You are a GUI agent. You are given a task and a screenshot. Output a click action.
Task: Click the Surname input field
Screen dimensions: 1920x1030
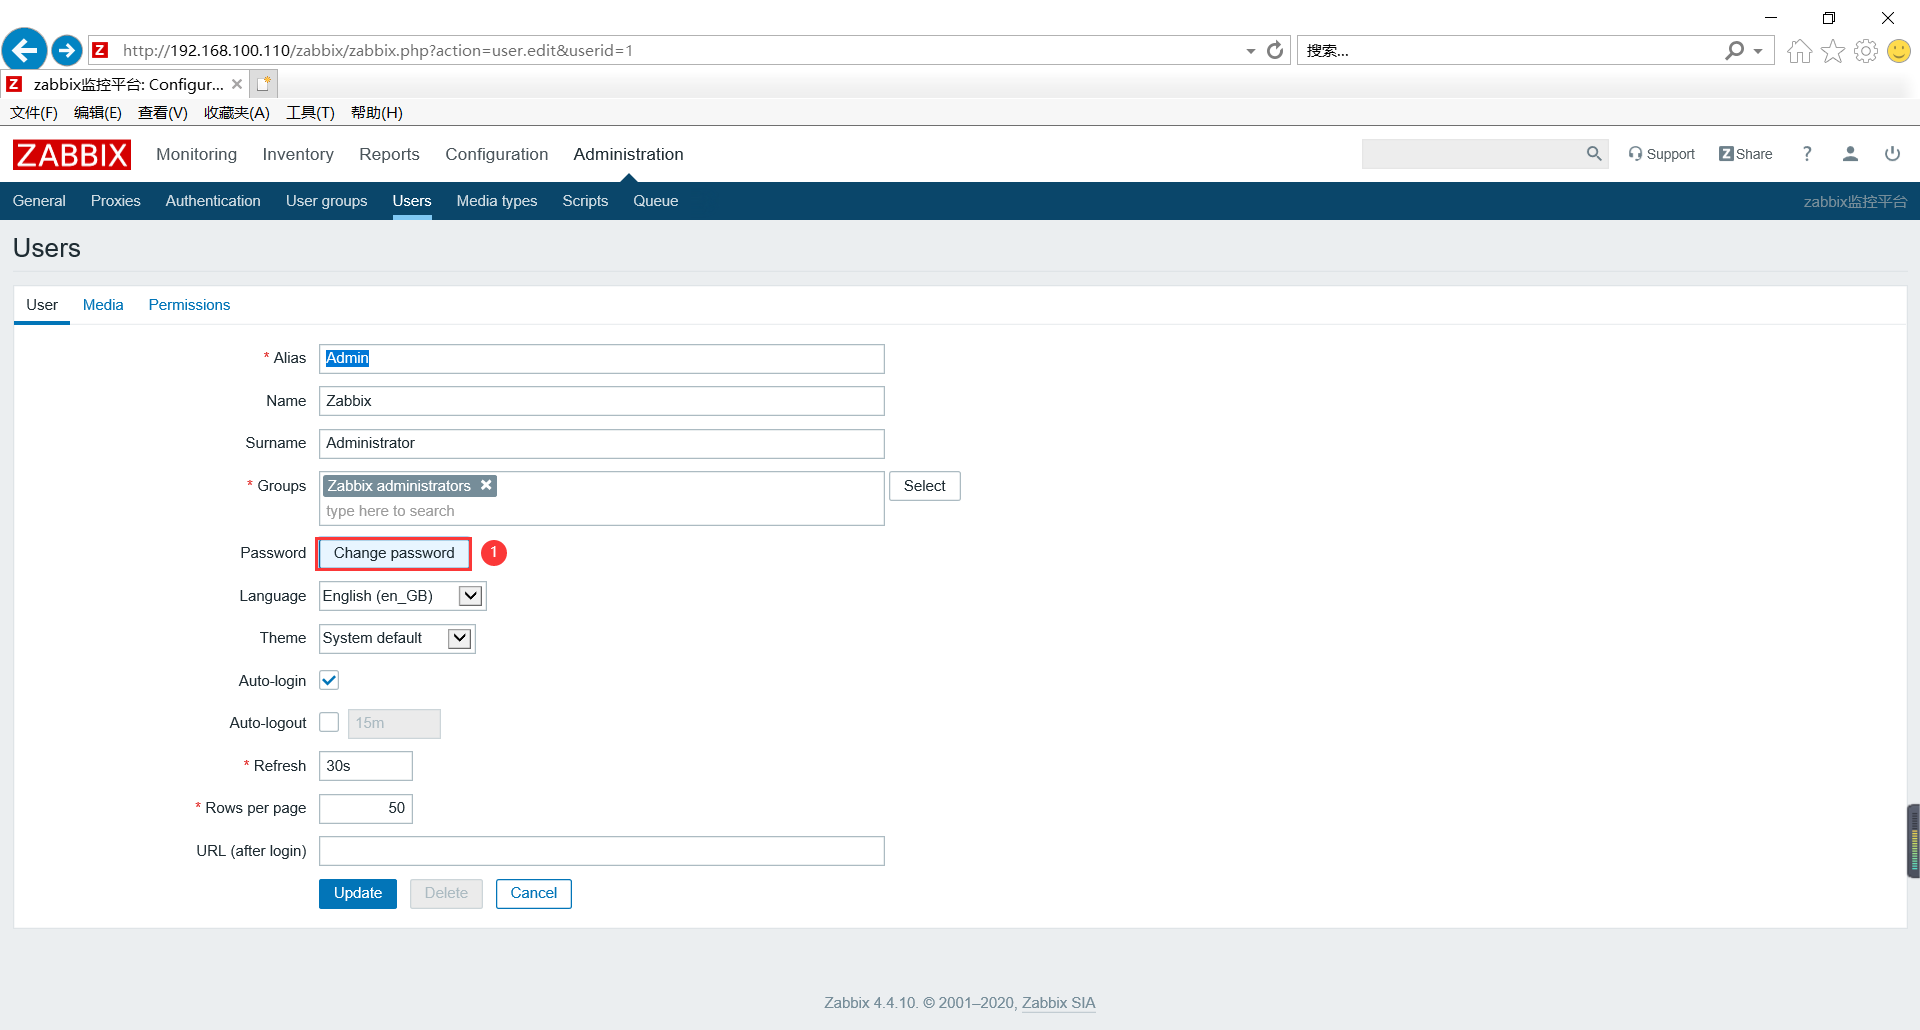tap(602, 444)
